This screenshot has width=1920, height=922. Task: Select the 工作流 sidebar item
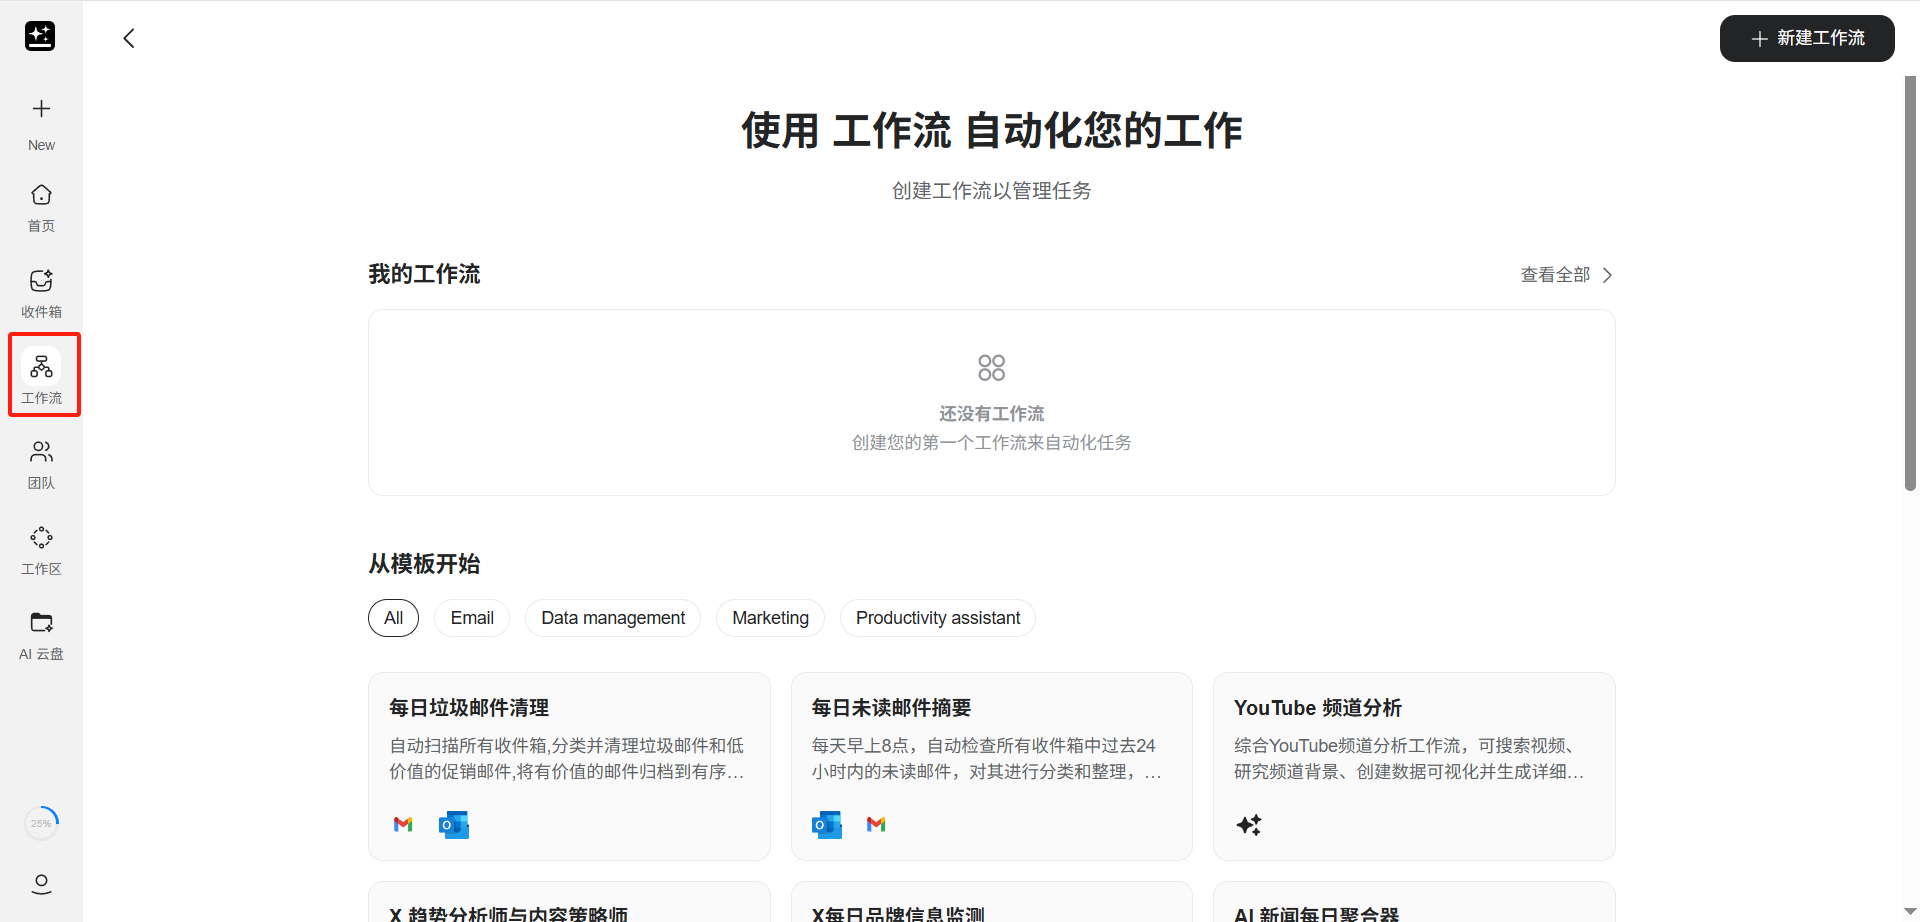click(42, 377)
